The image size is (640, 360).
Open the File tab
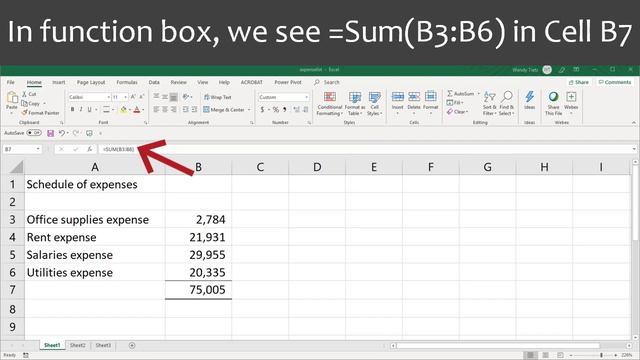11,82
